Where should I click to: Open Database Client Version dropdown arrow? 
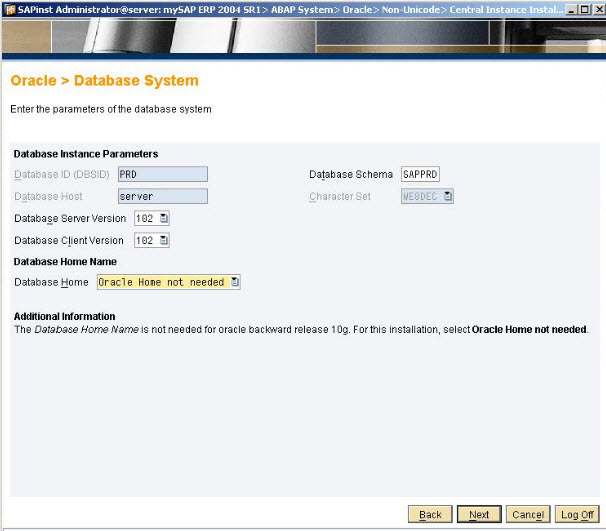pos(164,240)
